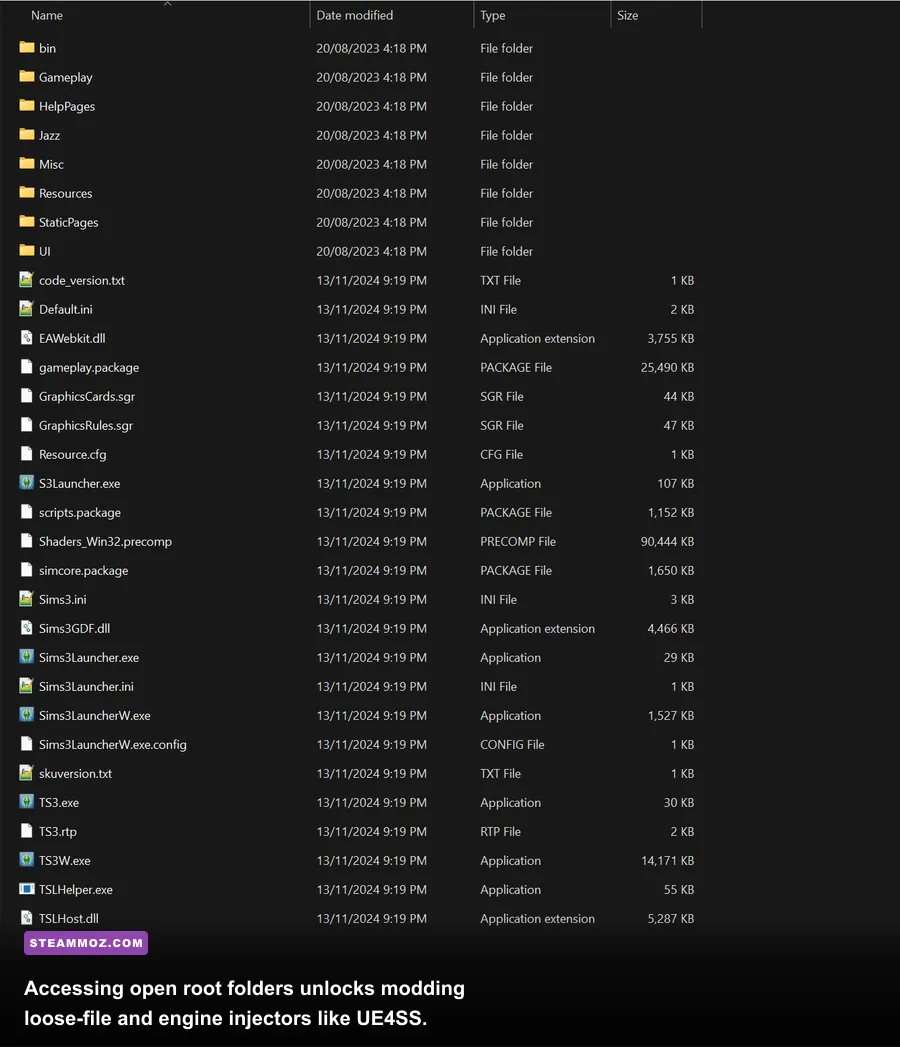This screenshot has width=900, height=1047.
Task: Click the 4,466 KB size value
Action: click(670, 628)
